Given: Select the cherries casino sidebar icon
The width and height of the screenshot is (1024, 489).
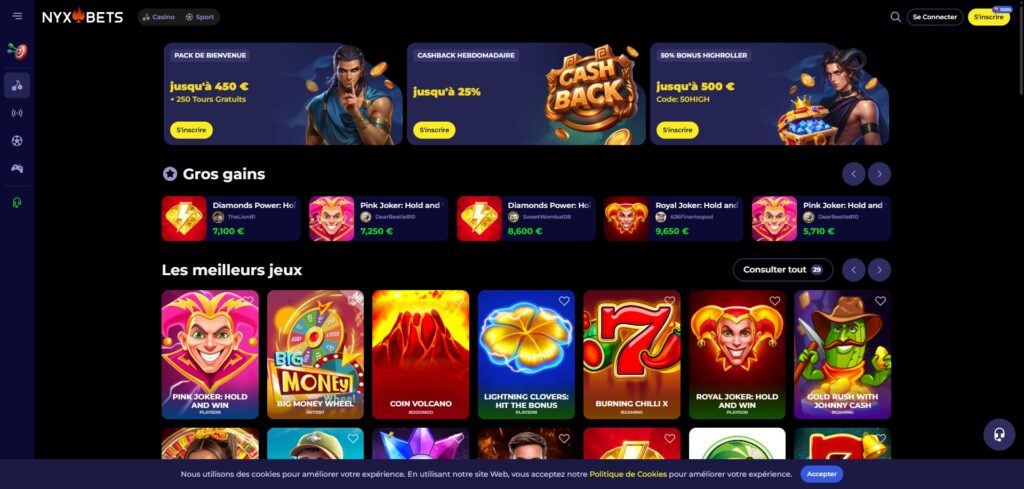Looking at the screenshot, I should [x=17, y=86].
